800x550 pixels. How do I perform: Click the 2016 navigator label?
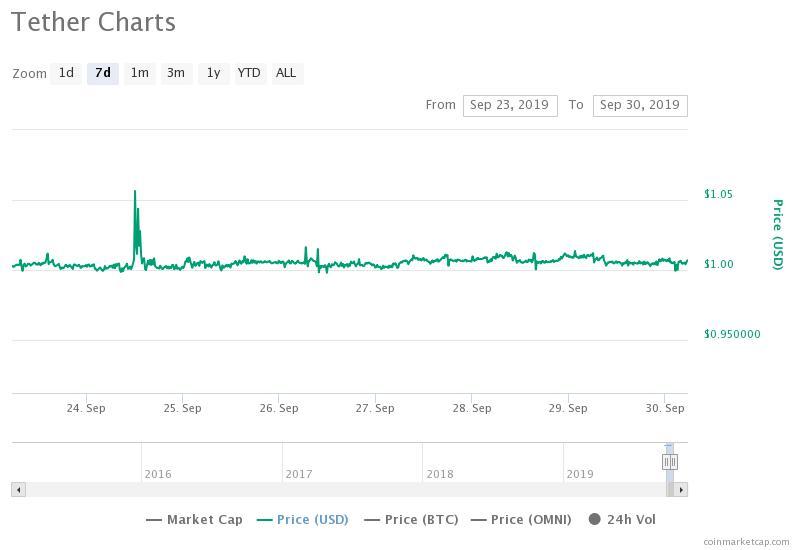[x=158, y=474]
